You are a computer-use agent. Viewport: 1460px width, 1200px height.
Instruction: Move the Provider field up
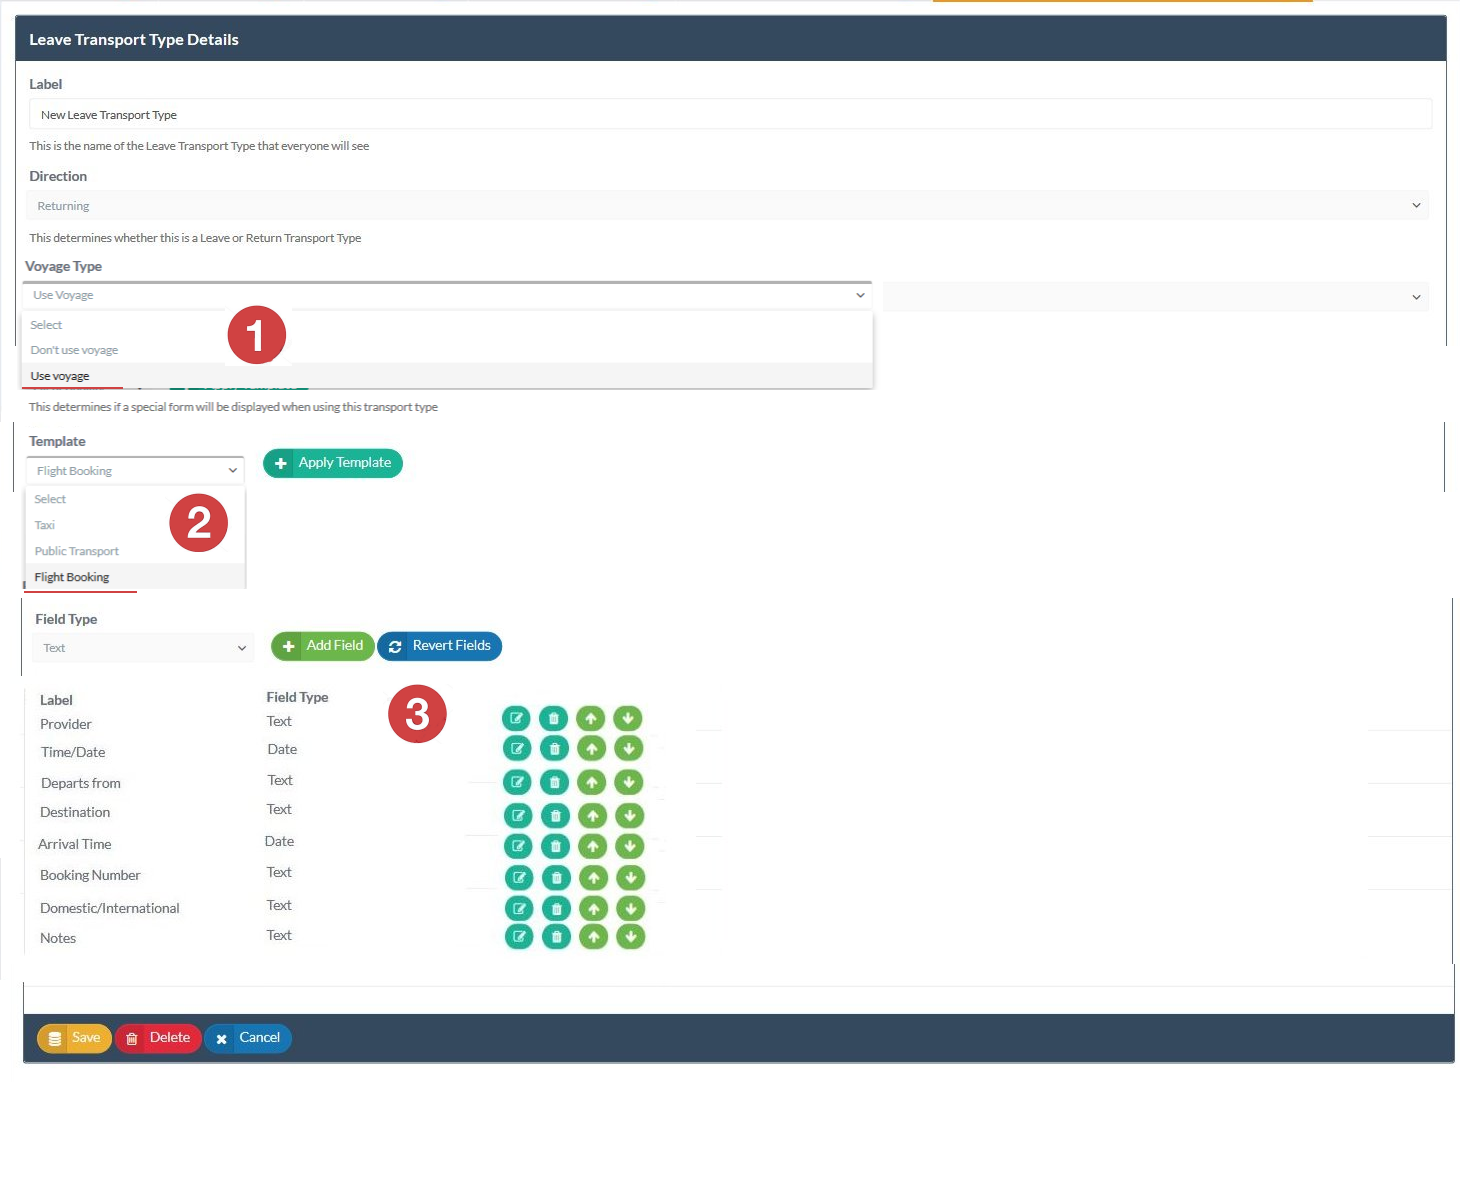[x=591, y=718]
